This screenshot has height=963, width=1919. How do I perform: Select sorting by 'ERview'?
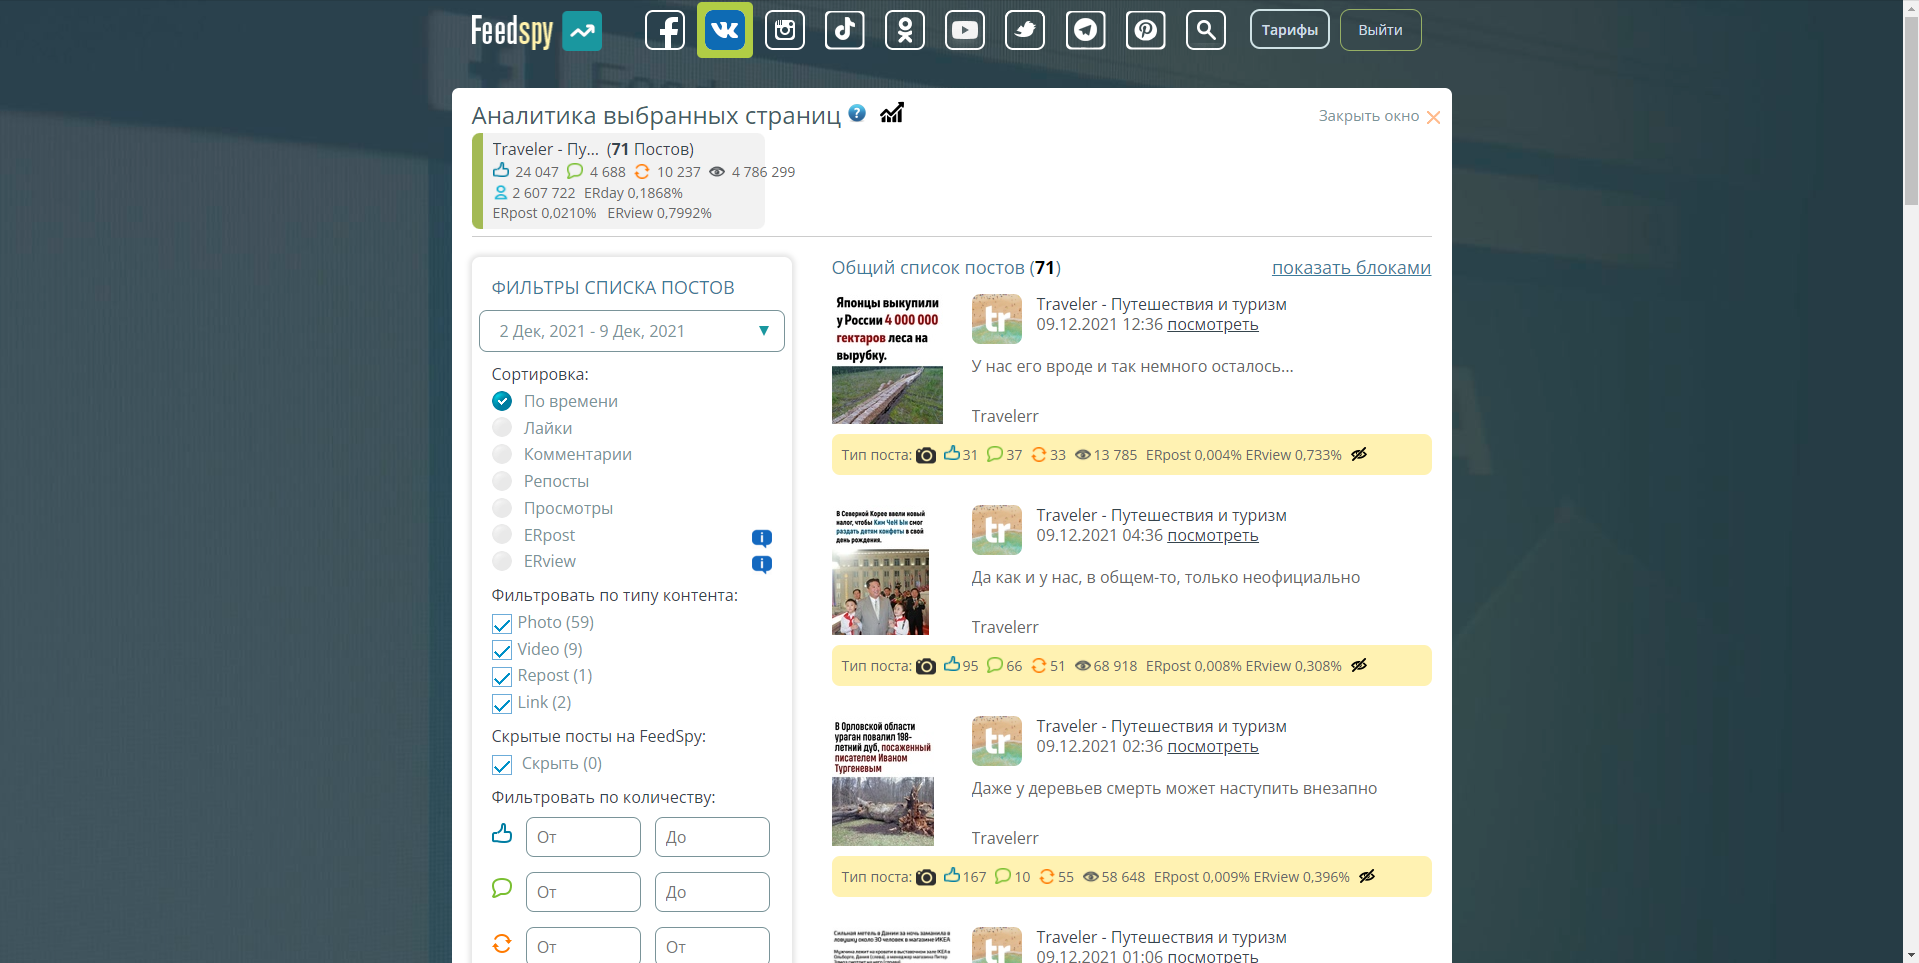click(534, 561)
